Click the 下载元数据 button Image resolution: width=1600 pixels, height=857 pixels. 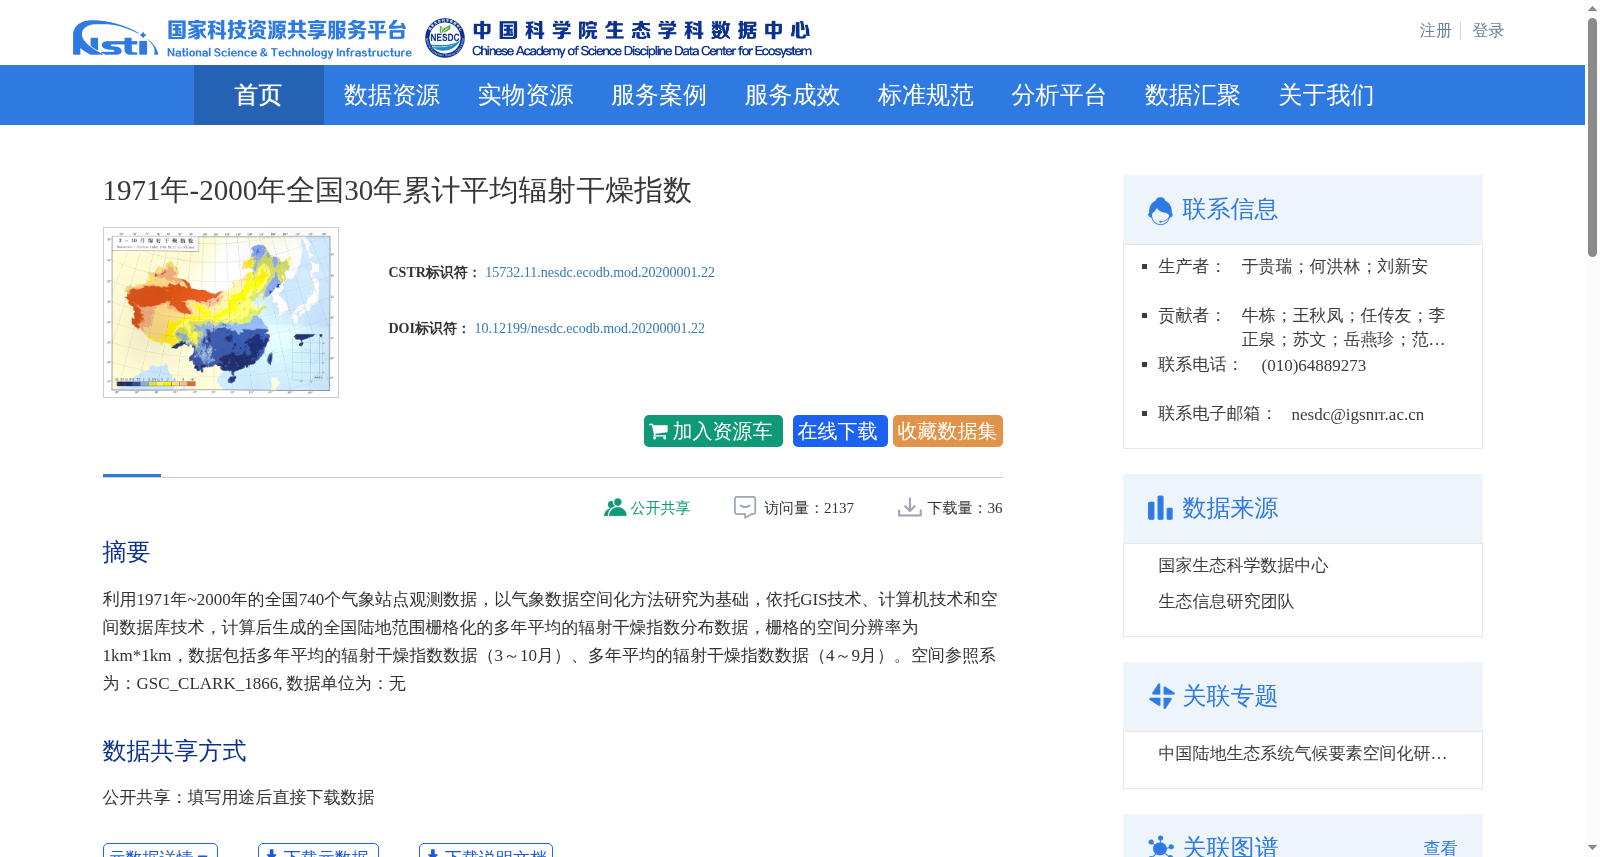318,851
